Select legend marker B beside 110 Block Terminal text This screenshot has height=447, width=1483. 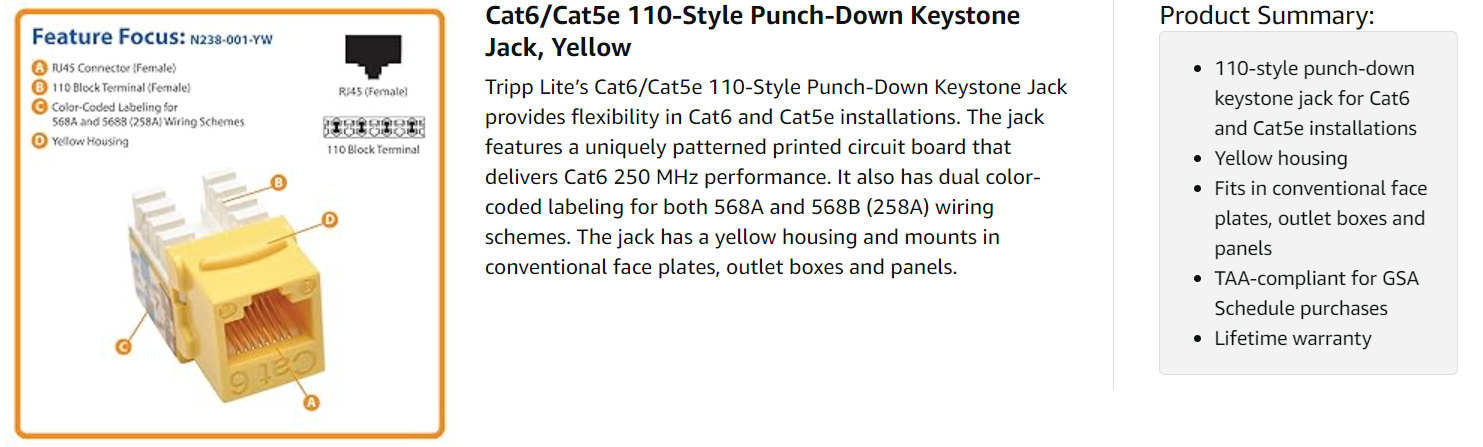click(x=39, y=87)
